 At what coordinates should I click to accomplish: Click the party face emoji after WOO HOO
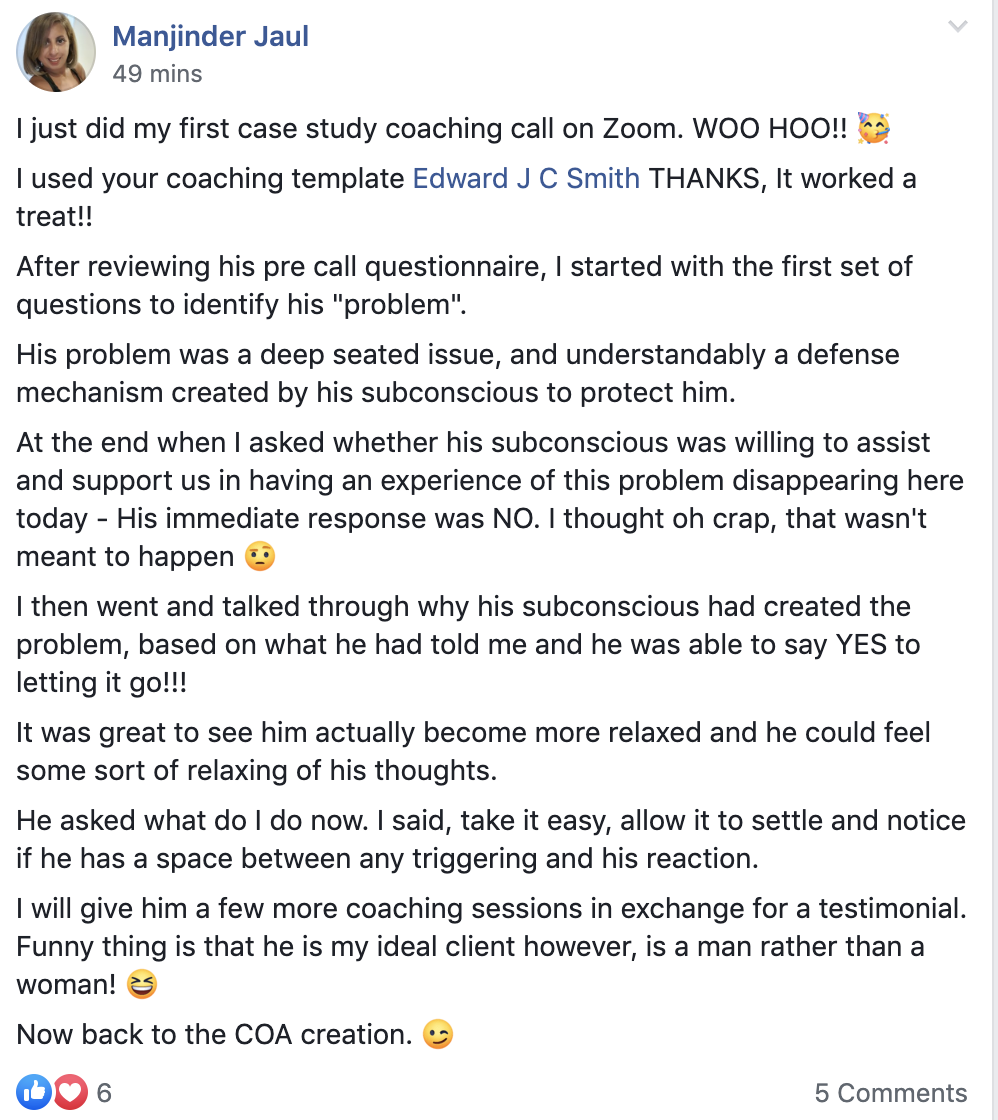874,128
